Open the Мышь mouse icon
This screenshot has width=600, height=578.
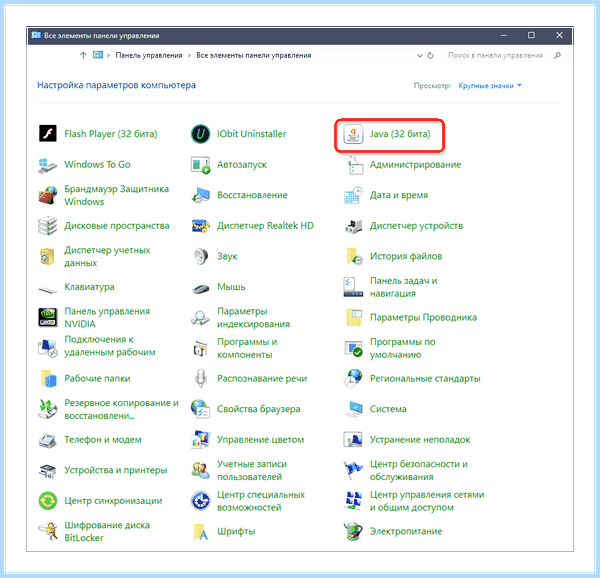tap(201, 288)
